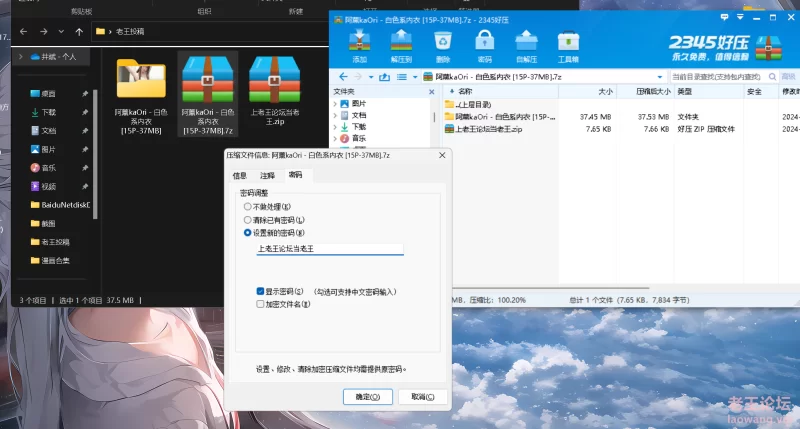800x429 pixels.
Task: Click the horizontal scrollbar in 2345好压 file list
Action: 551,288
